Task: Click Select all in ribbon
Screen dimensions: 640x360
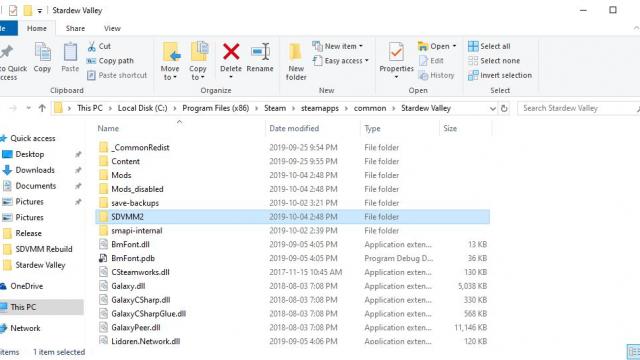Action: 489,46
